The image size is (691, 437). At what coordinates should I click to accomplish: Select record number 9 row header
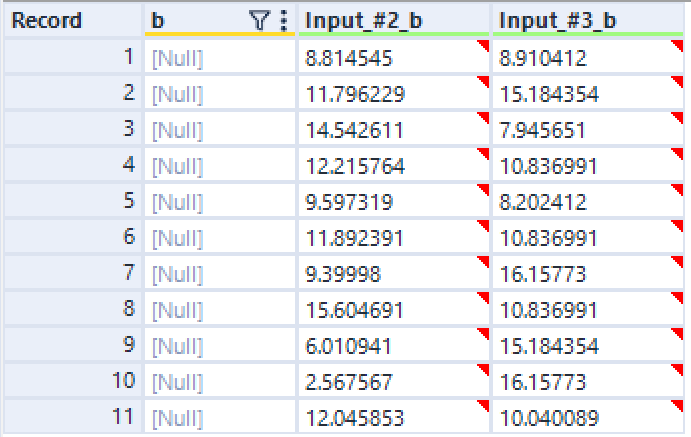73,344
